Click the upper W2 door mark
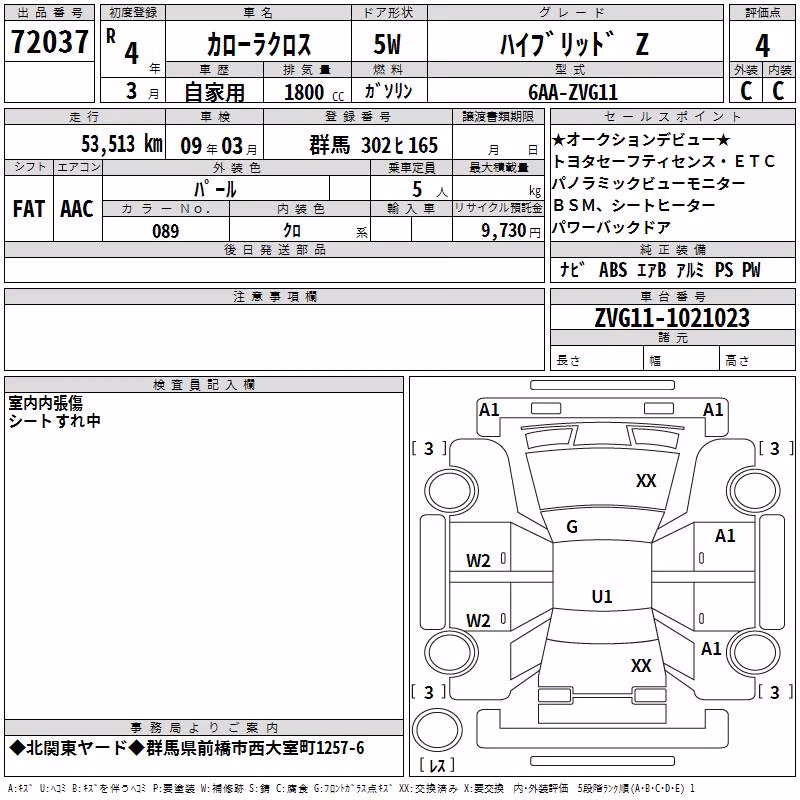 pos(478,561)
